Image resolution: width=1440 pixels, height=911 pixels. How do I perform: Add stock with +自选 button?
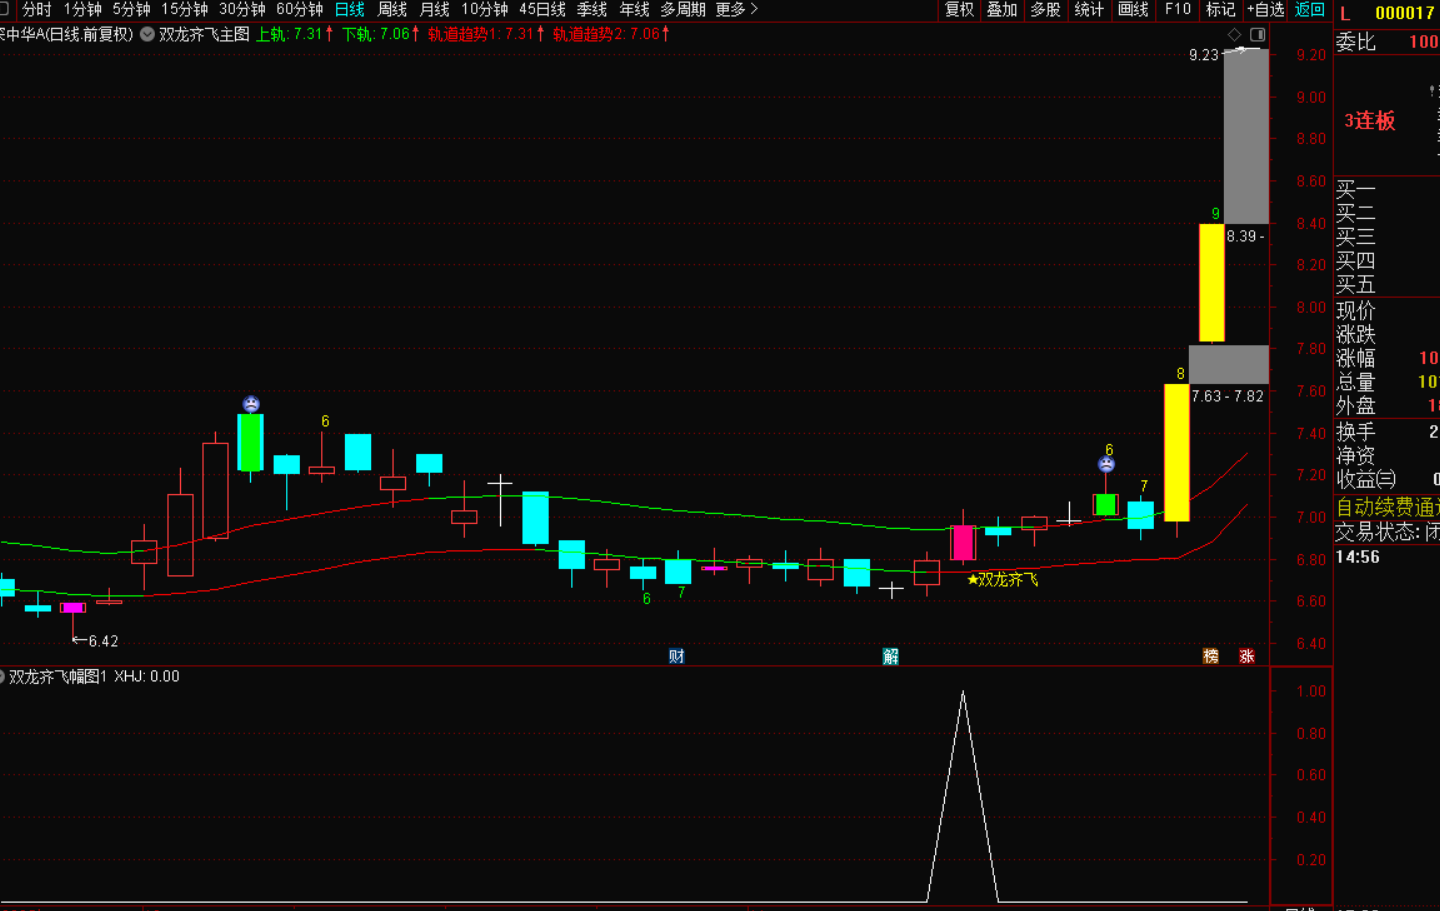click(1265, 9)
